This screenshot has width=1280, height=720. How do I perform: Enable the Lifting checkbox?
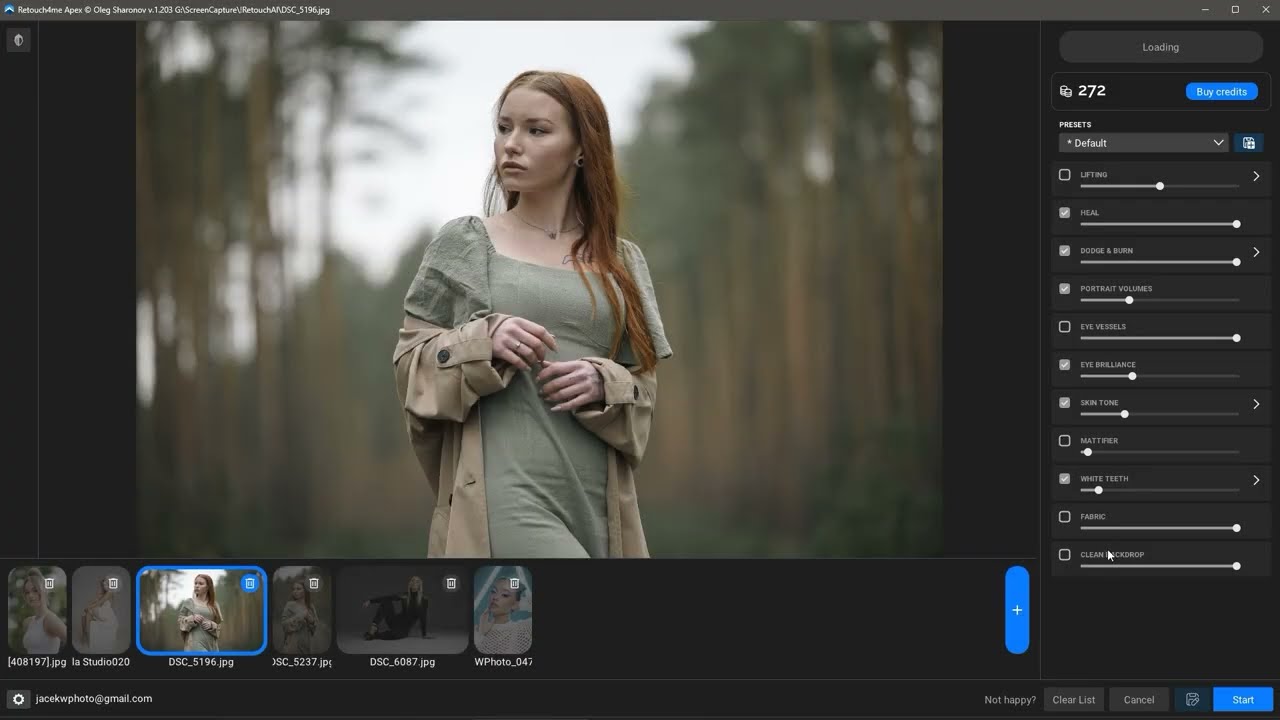1065,175
